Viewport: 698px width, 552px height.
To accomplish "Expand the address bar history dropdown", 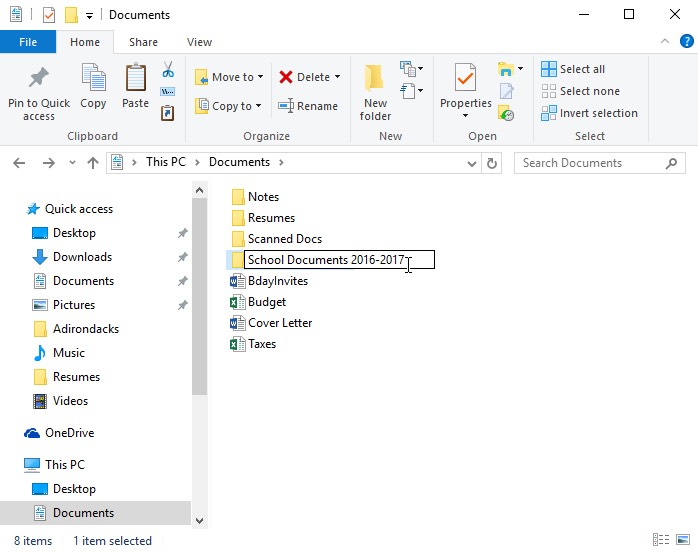I will pos(472,163).
